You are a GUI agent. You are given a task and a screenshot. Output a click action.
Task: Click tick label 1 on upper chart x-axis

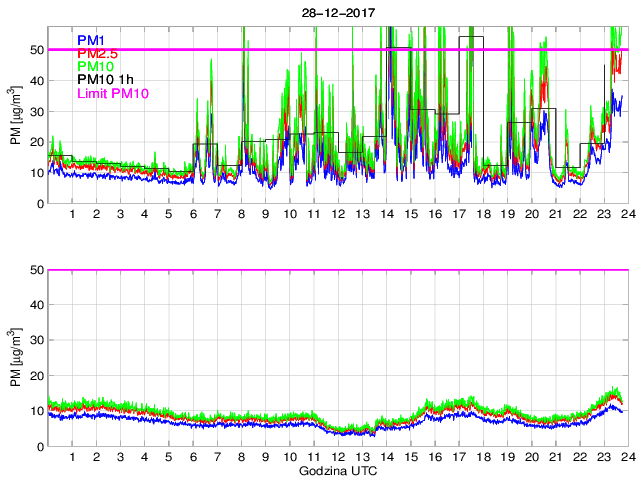(72, 215)
